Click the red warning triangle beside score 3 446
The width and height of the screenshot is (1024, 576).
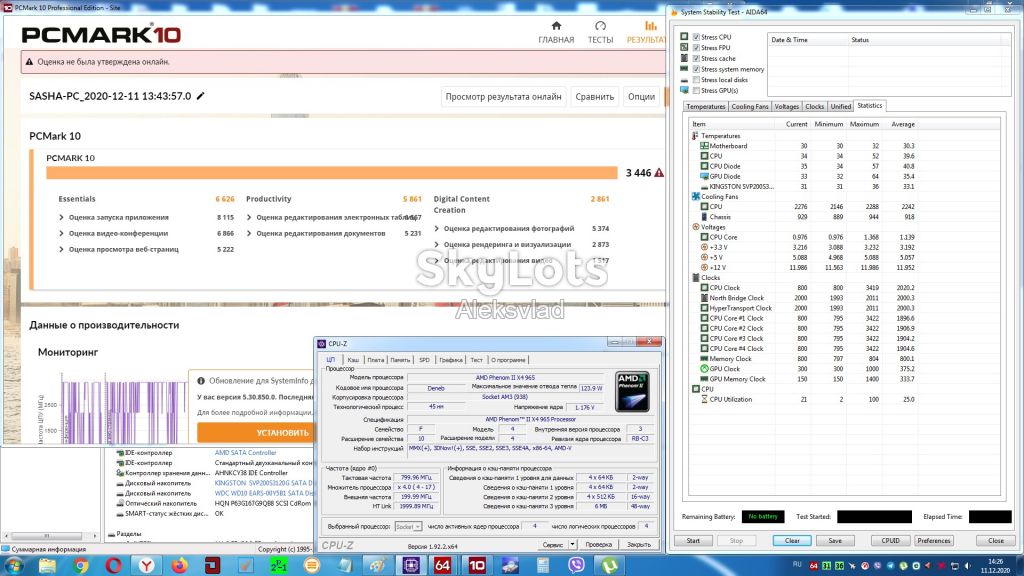pyautogui.click(x=659, y=173)
